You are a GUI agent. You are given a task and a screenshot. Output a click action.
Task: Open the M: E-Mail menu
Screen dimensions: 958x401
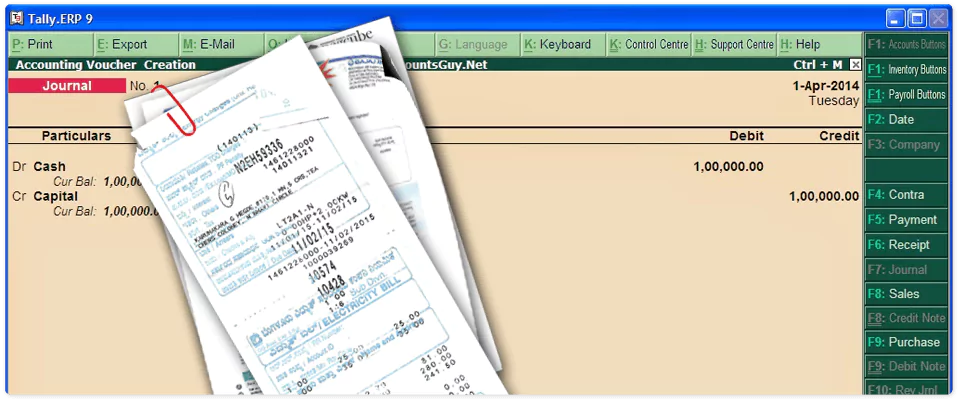222,45
